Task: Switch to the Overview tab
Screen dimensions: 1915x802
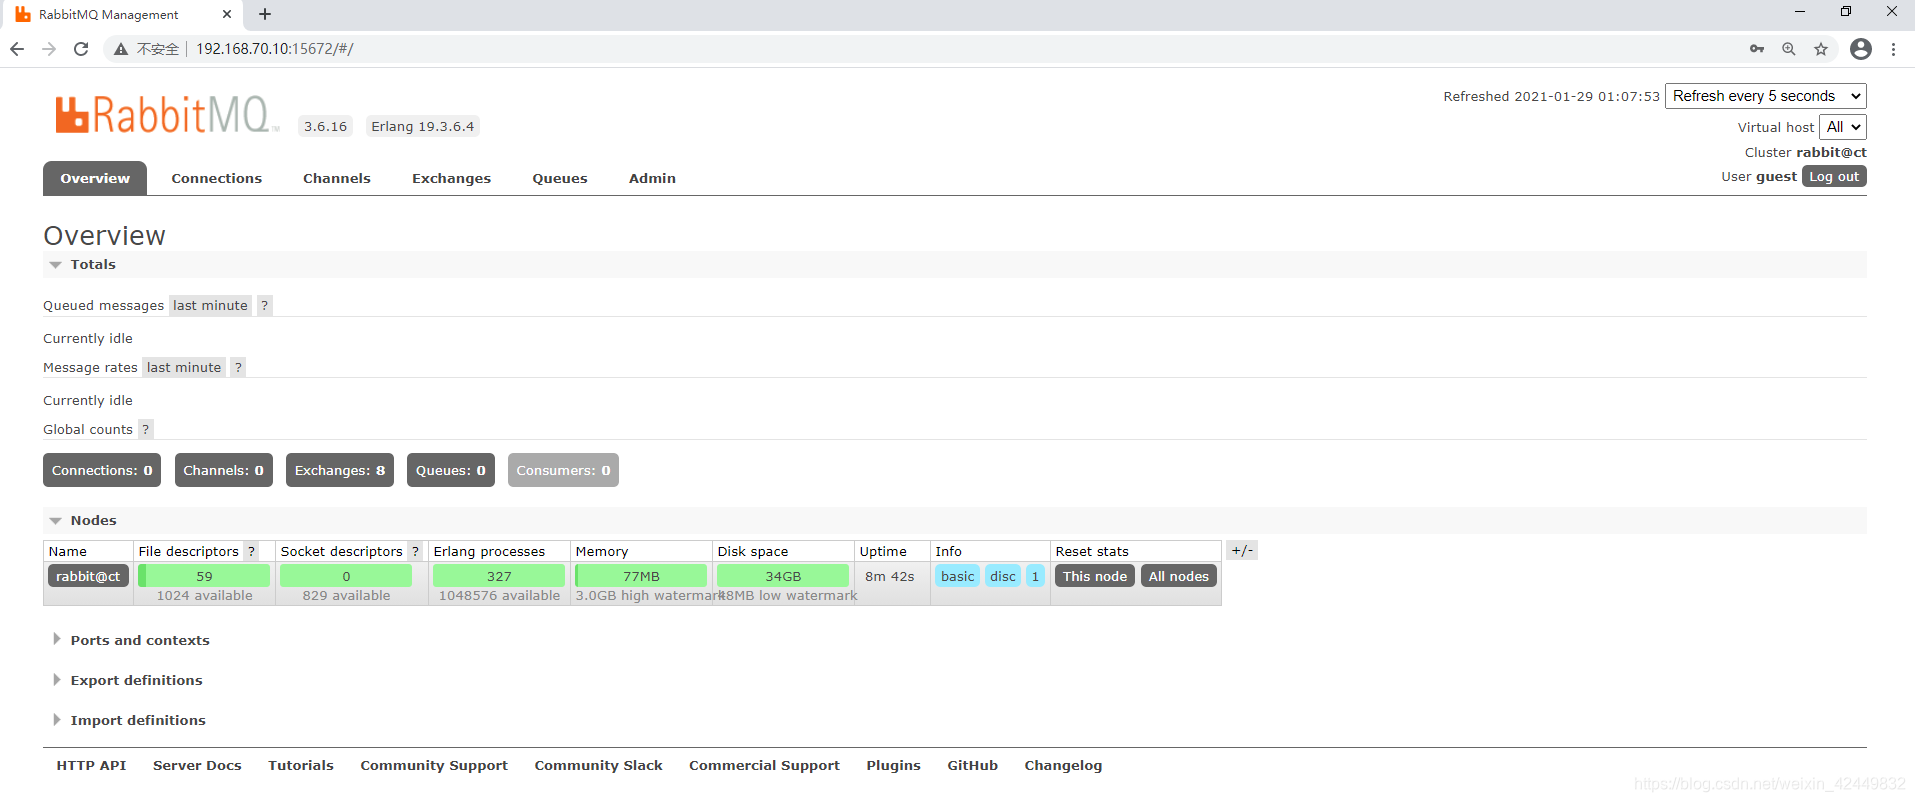Action: [95, 178]
